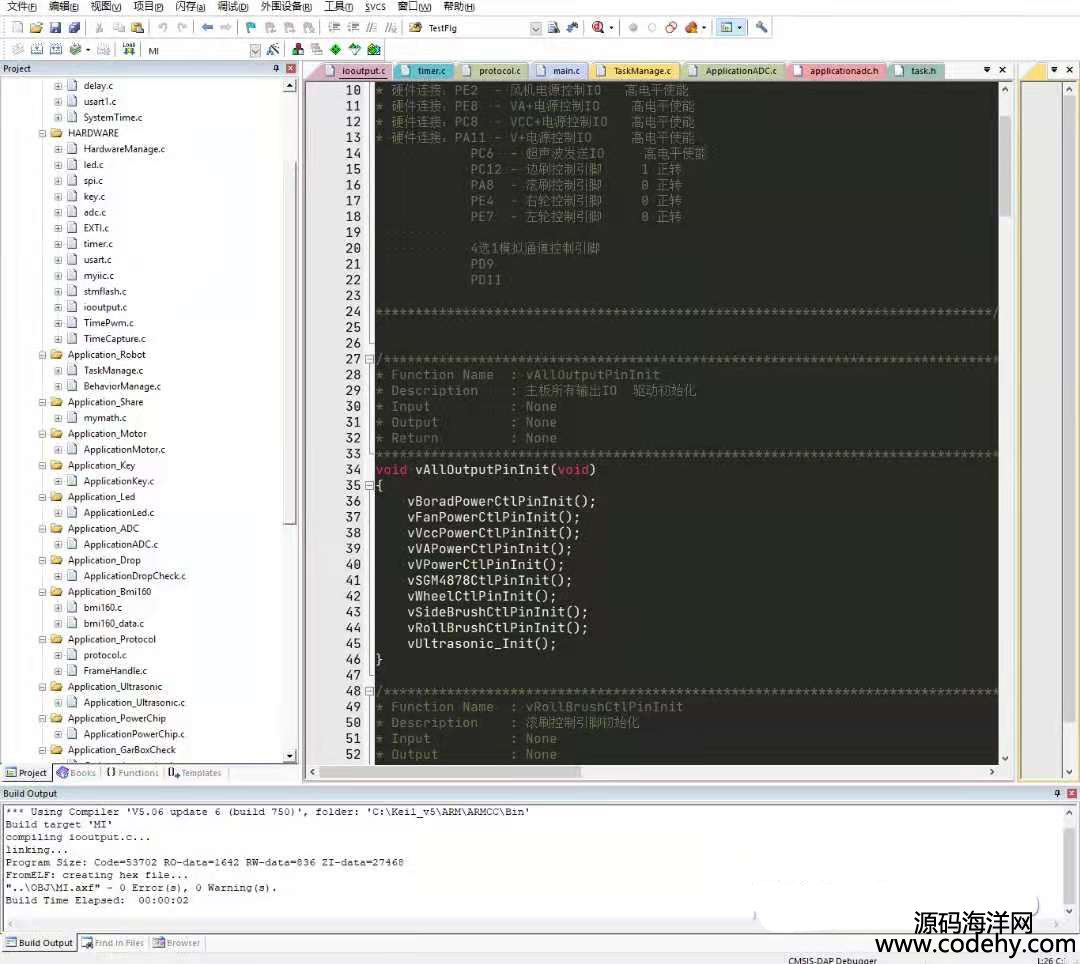Image resolution: width=1080 pixels, height=964 pixels.
Task: Open the Select Software Packs icon
Action: [354, 50]
